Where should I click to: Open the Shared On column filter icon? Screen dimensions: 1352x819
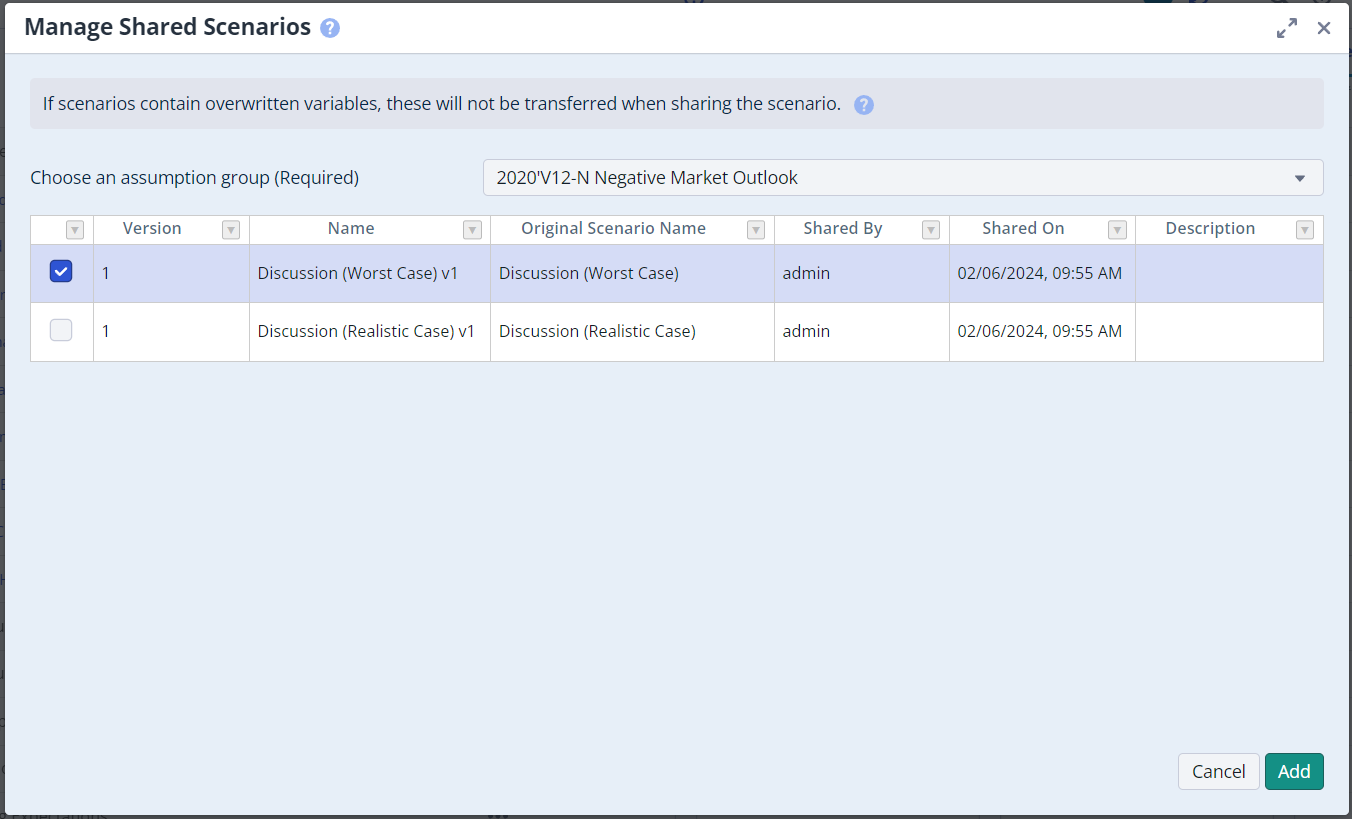tap(1117, 230)
